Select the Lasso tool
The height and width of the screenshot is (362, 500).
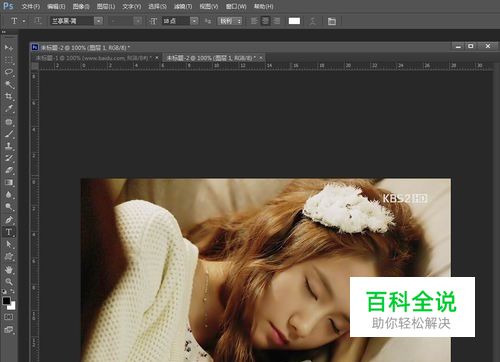click(x=9, y=72)
